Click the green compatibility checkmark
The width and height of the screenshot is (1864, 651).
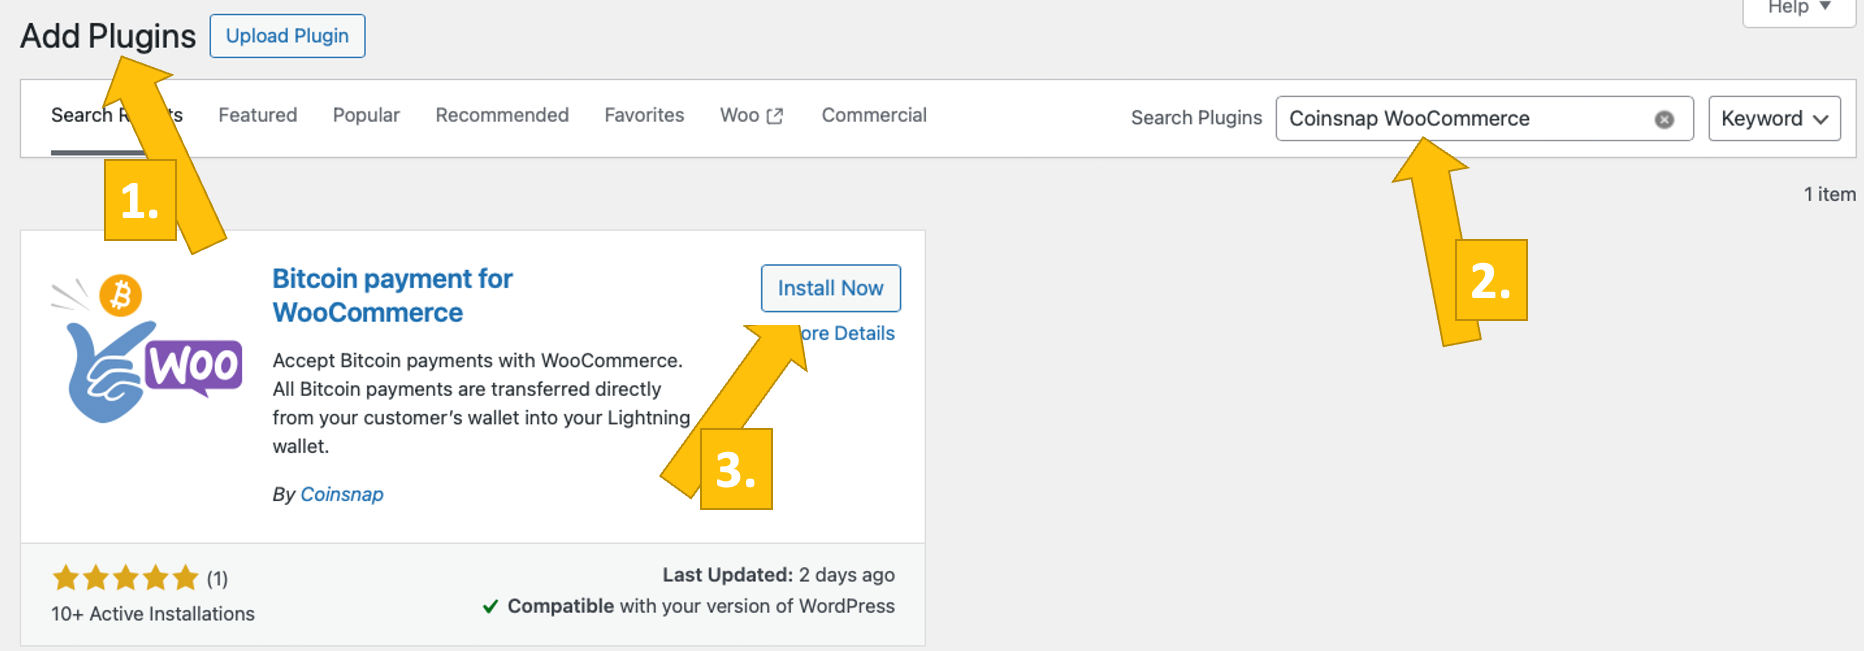pos(490,606)
